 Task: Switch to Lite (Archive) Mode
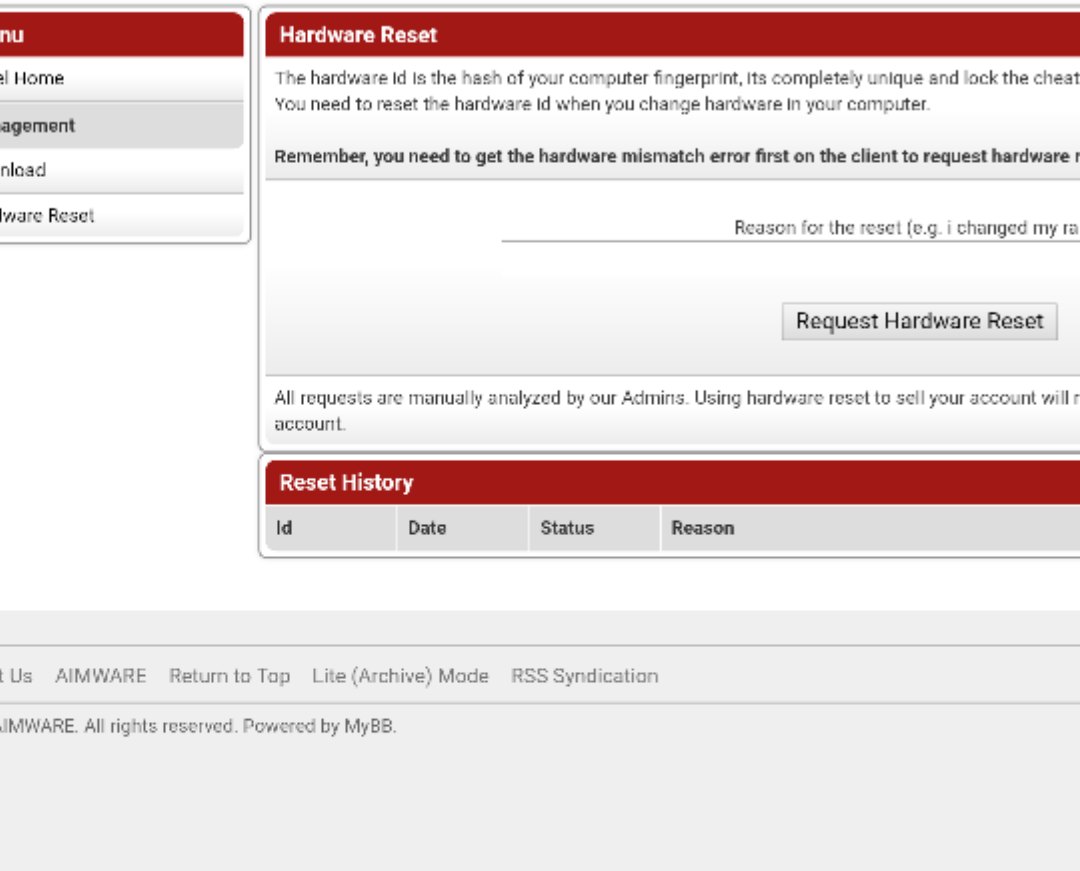click(x=400, y=675)
